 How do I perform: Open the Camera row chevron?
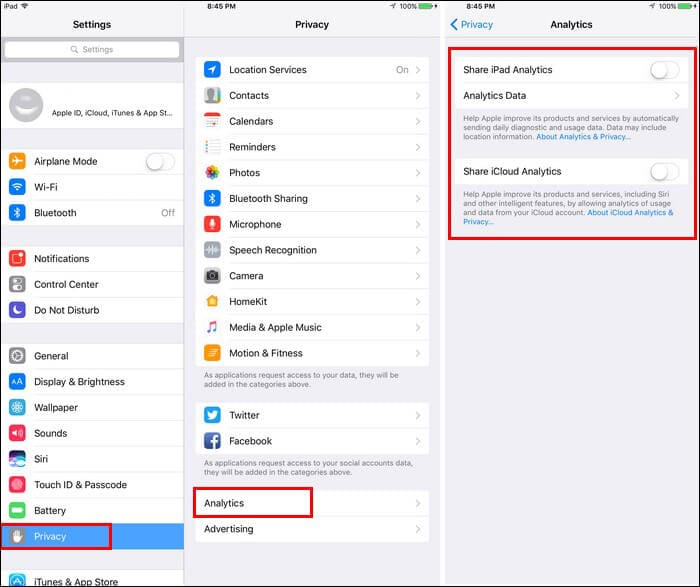tap(418, 276)
